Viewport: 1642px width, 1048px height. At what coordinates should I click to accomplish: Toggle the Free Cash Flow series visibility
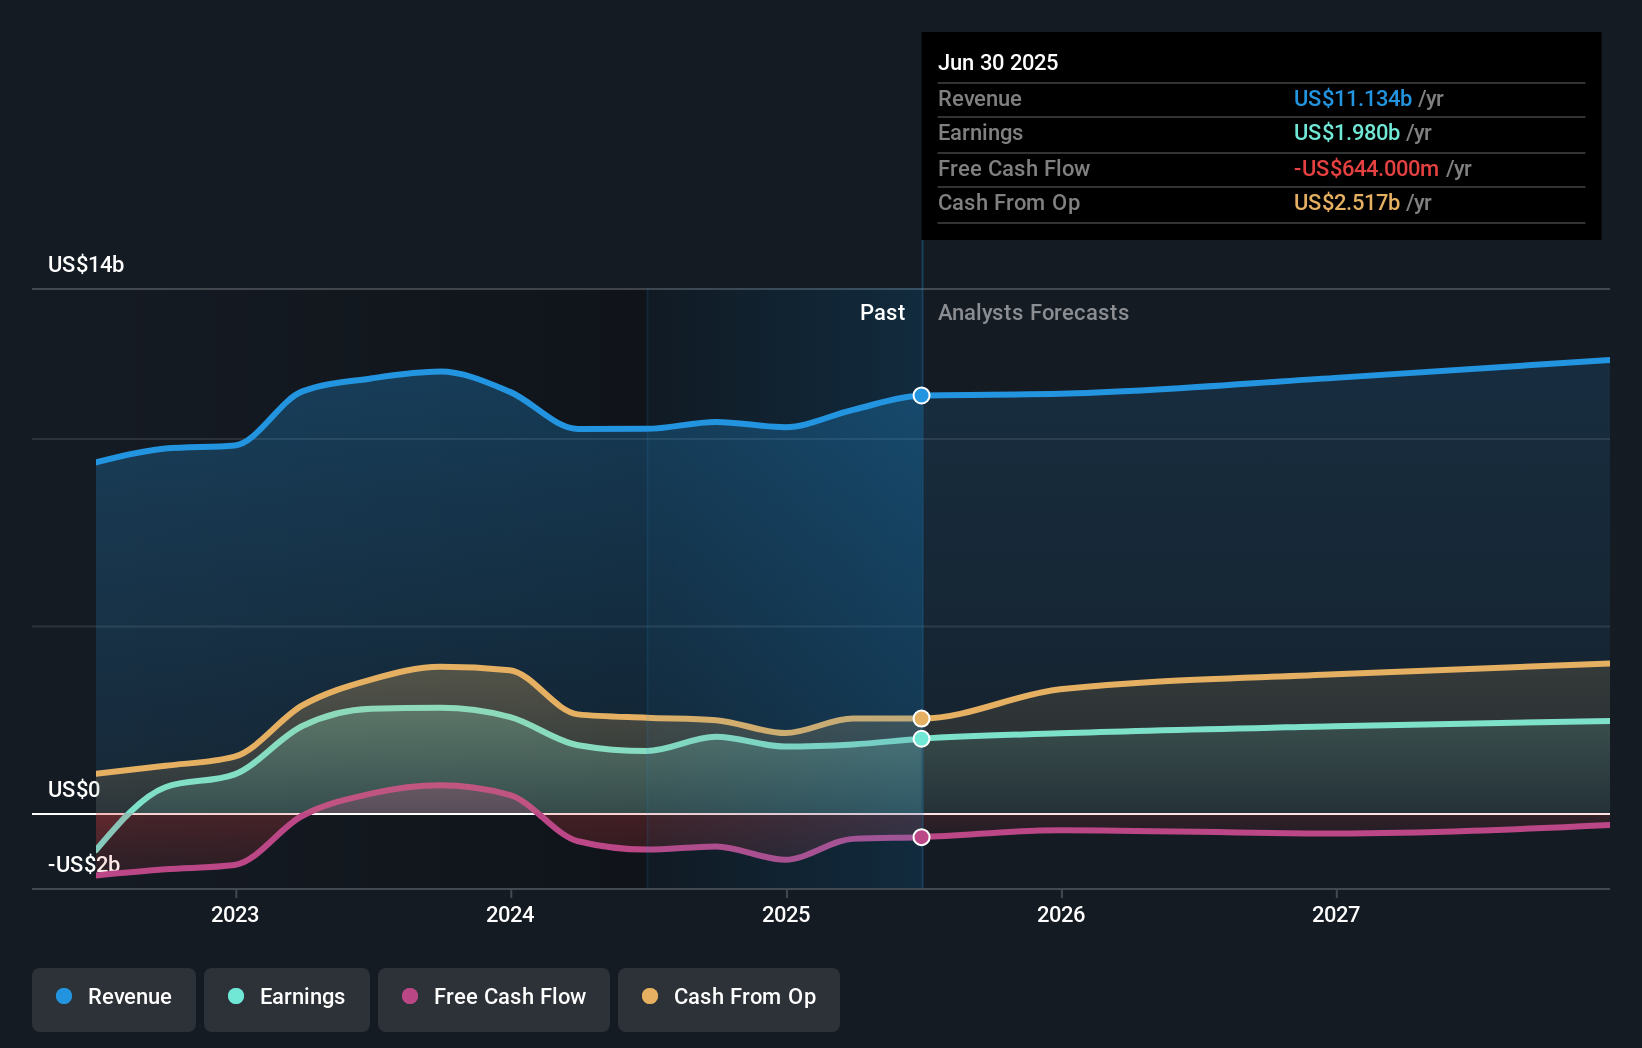[x=494, y=999]
